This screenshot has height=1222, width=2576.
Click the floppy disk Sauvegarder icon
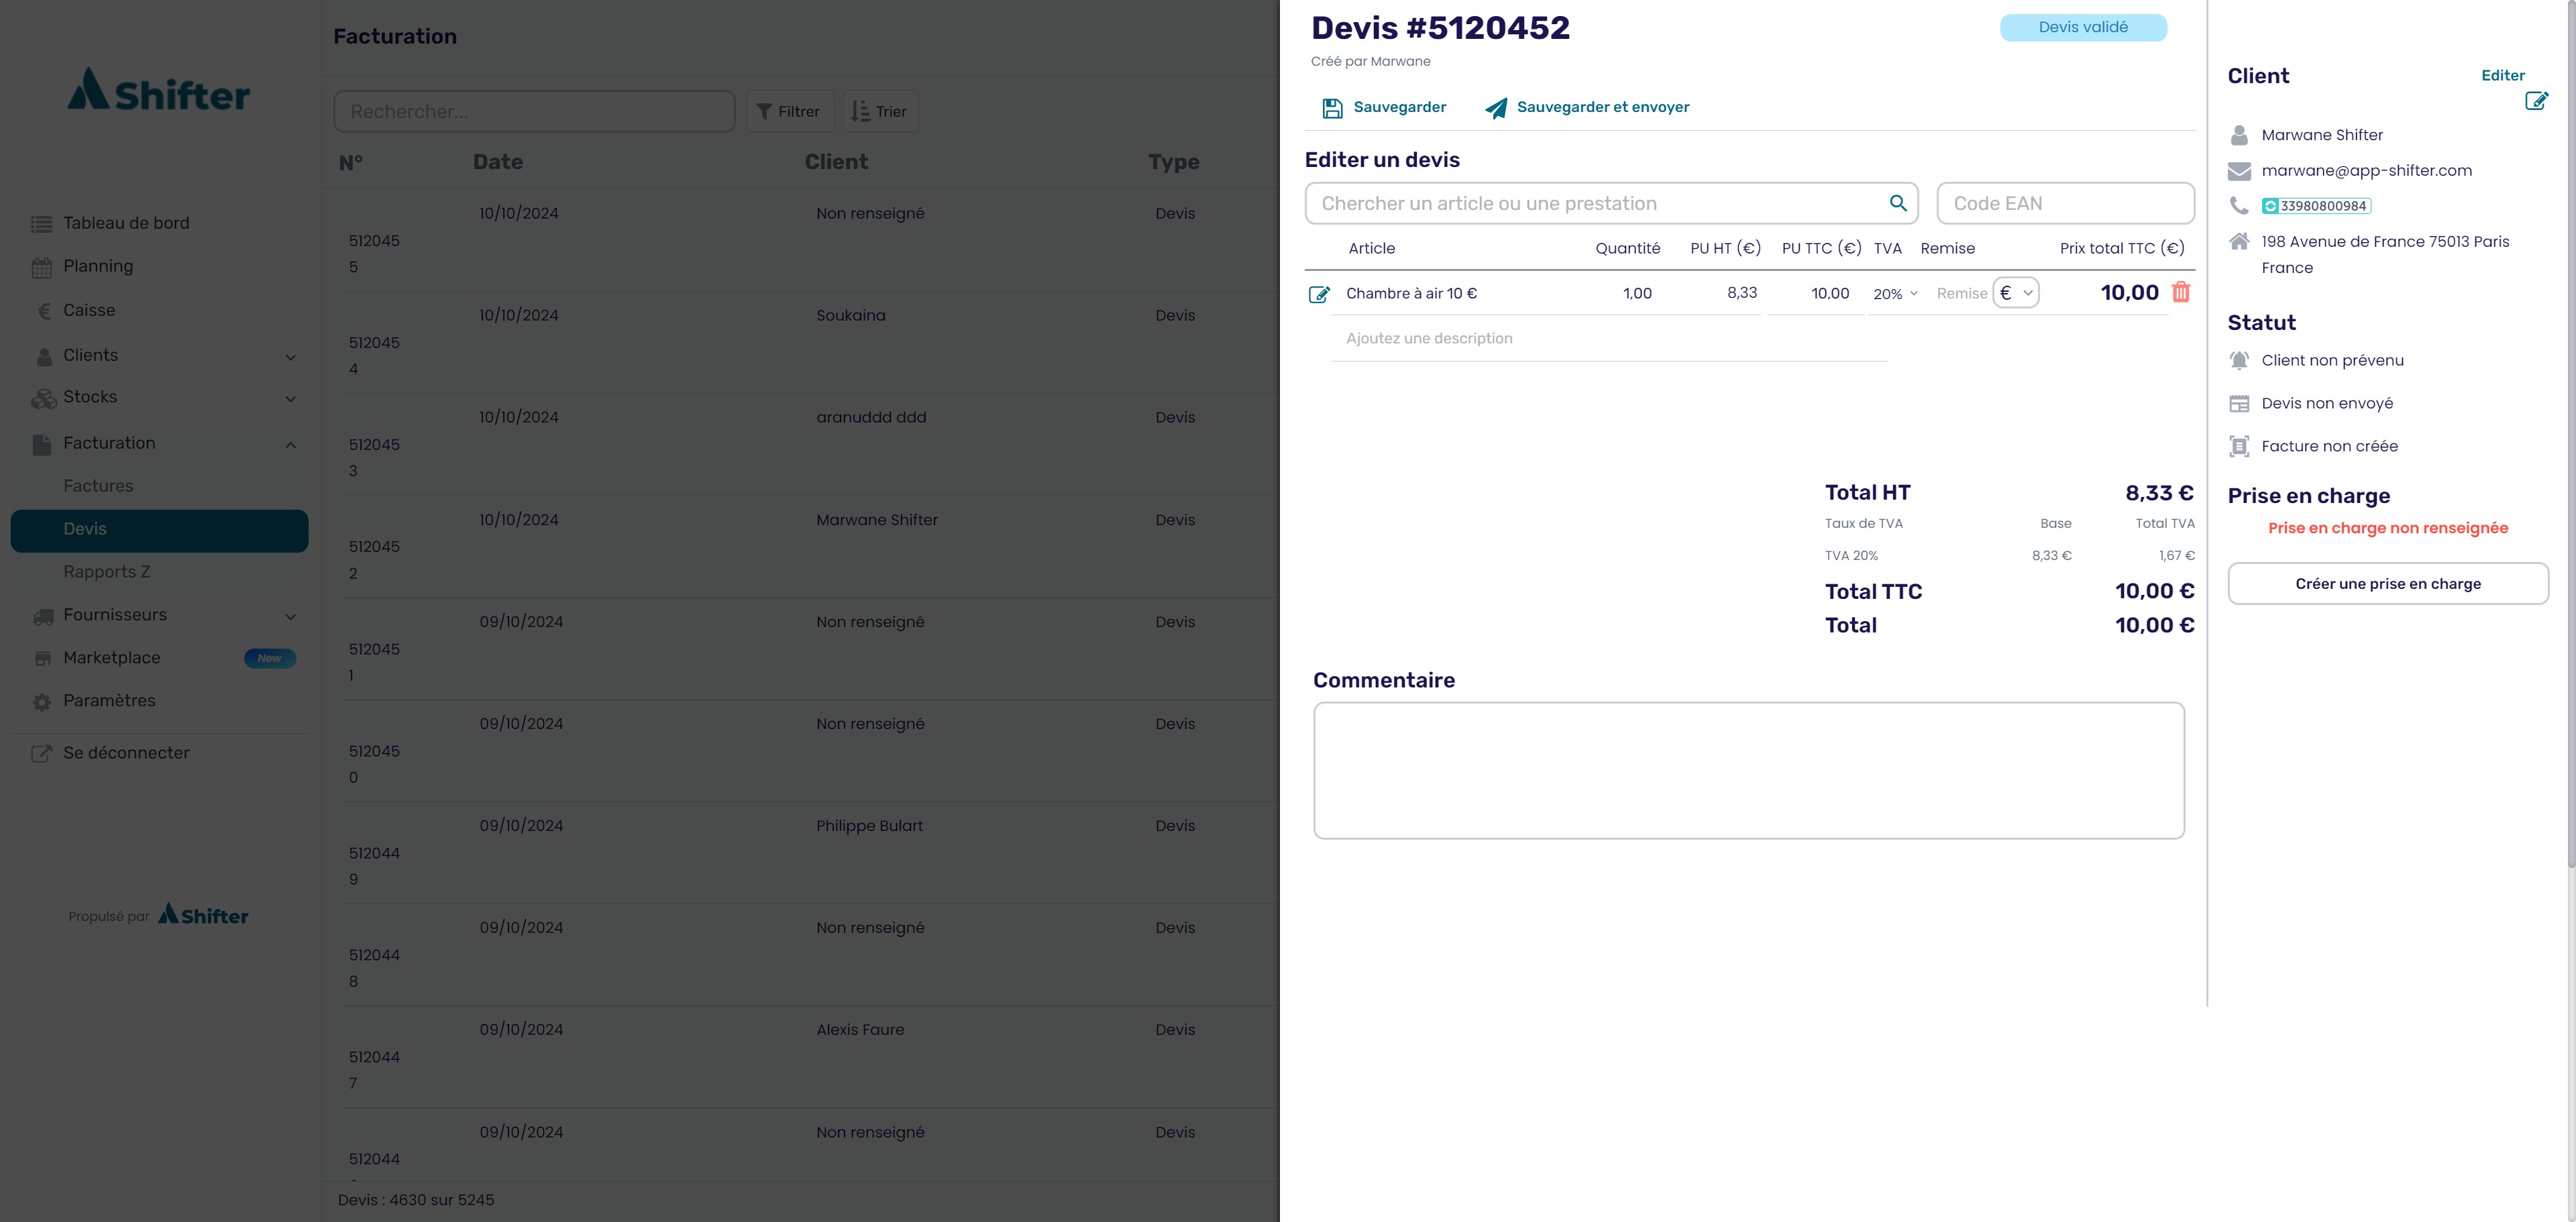tap(1332, 108)
